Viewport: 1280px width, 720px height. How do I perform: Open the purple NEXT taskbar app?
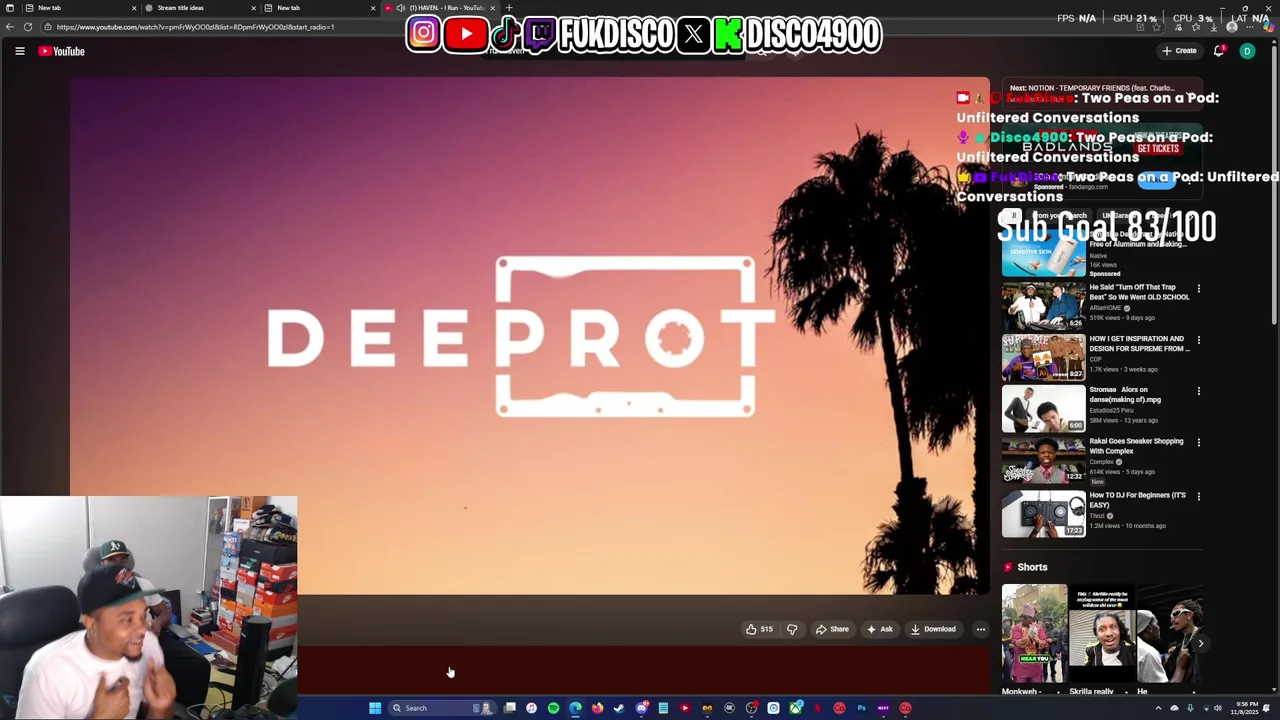tap(883, 708)
